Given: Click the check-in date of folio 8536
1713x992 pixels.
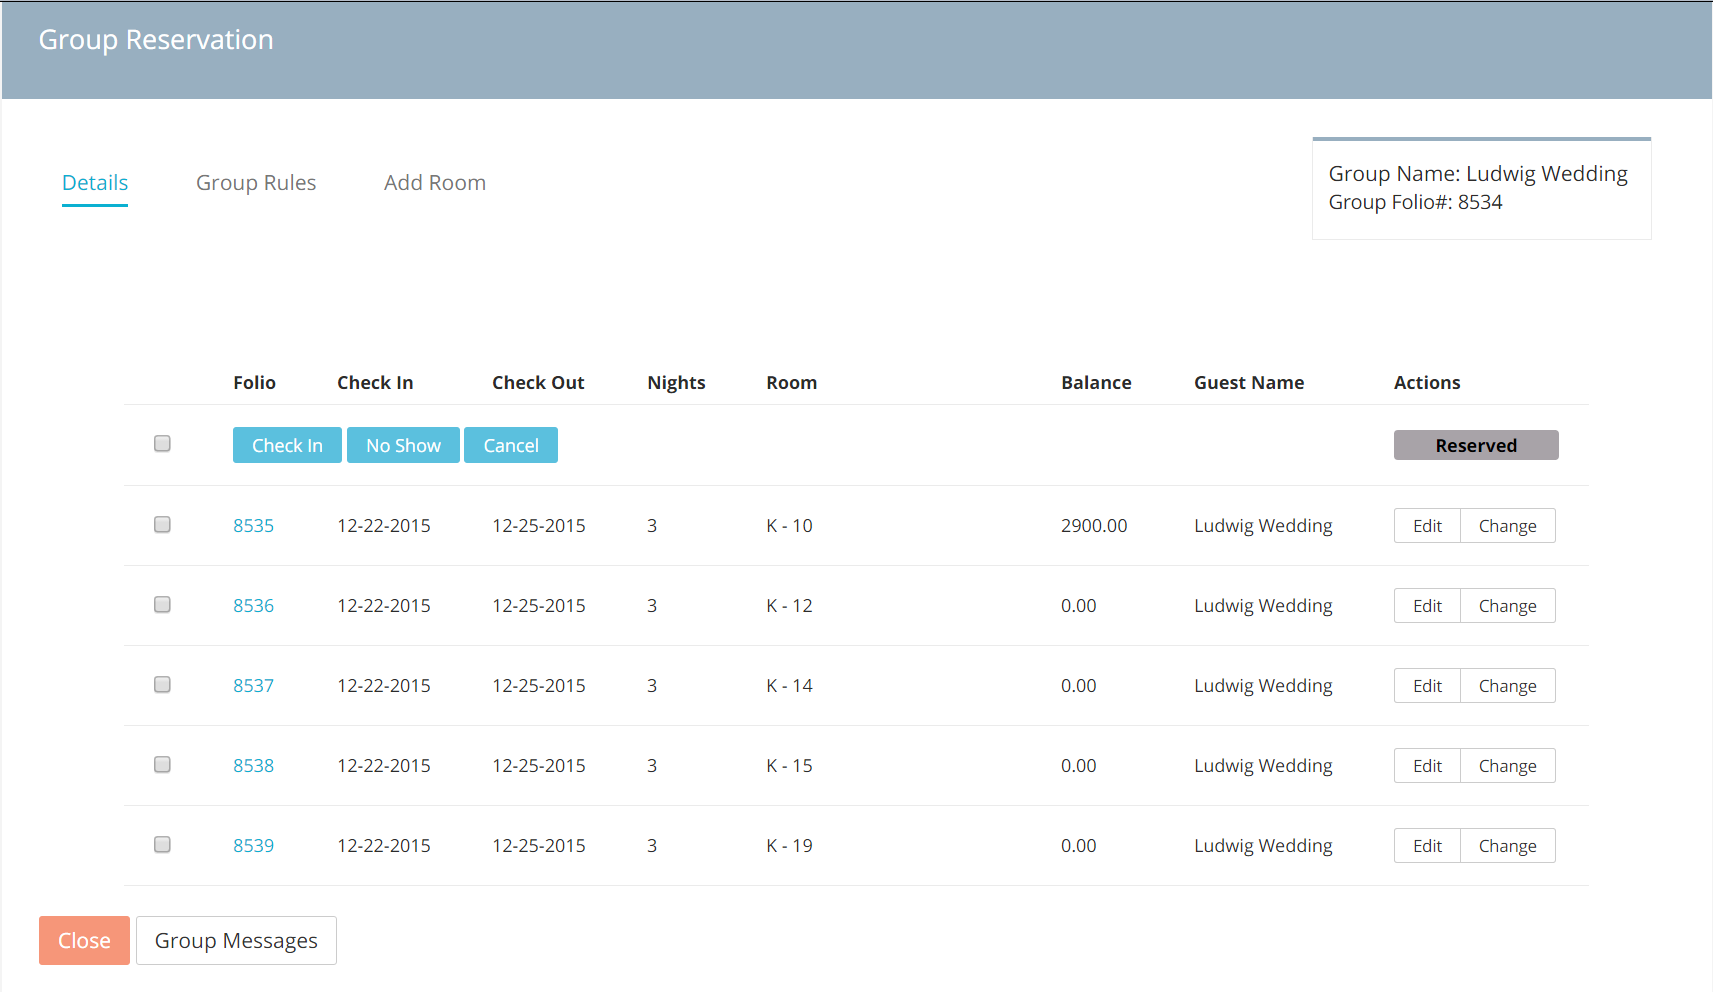Looking at the screenshot, I should click(x=384, y=606).
